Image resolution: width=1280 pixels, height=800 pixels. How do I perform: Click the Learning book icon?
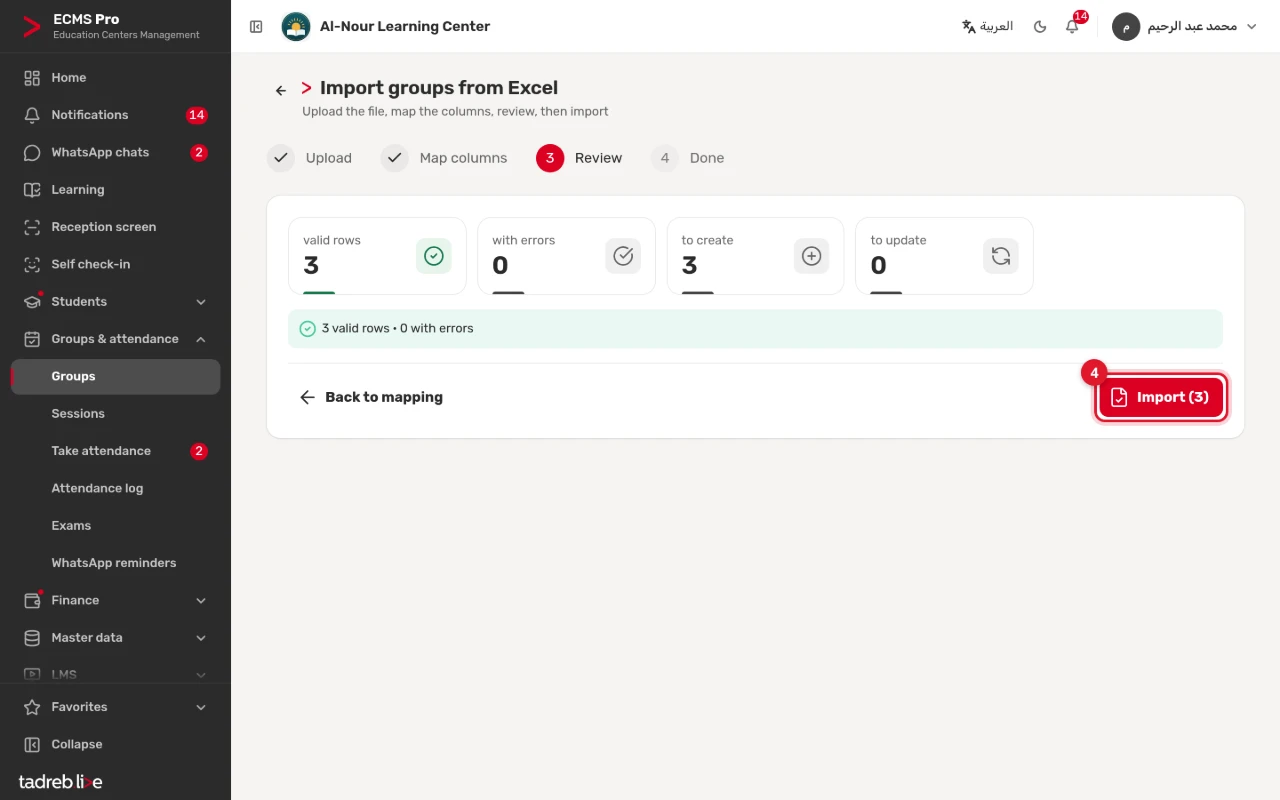32,189
